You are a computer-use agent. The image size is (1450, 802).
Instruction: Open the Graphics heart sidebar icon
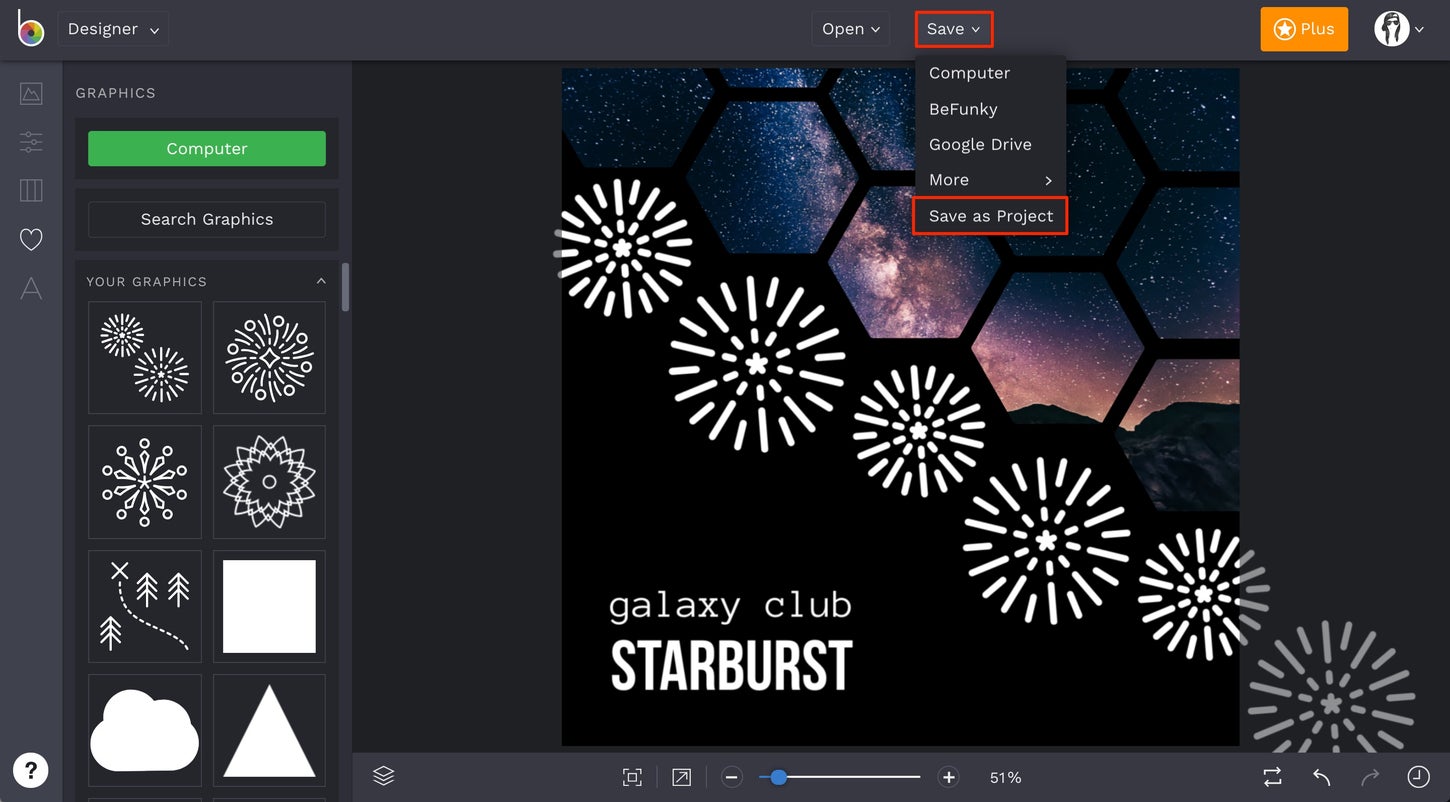click(31, 239)
